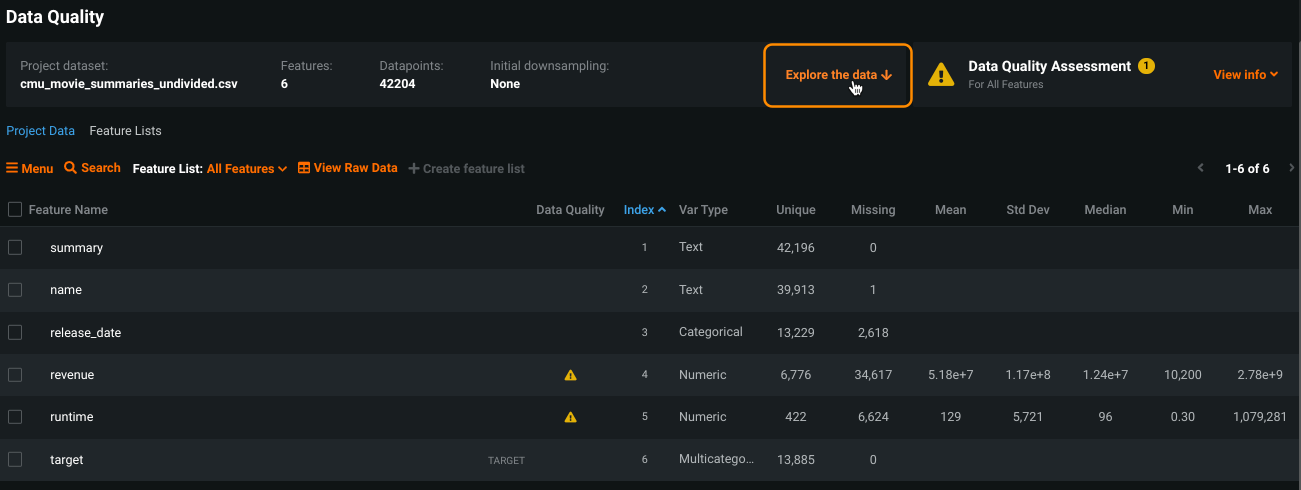The height and width of the screenshot is (490, 1301).
Task: Expand the View info dropdown
Action: 1245,75
